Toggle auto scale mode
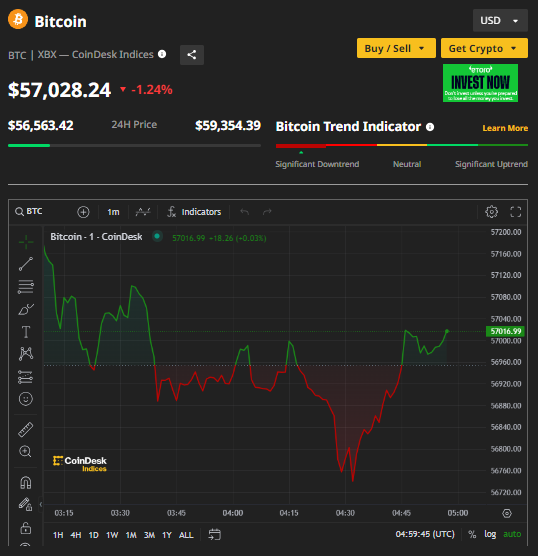Screen dimensions: 538x556 512,534
